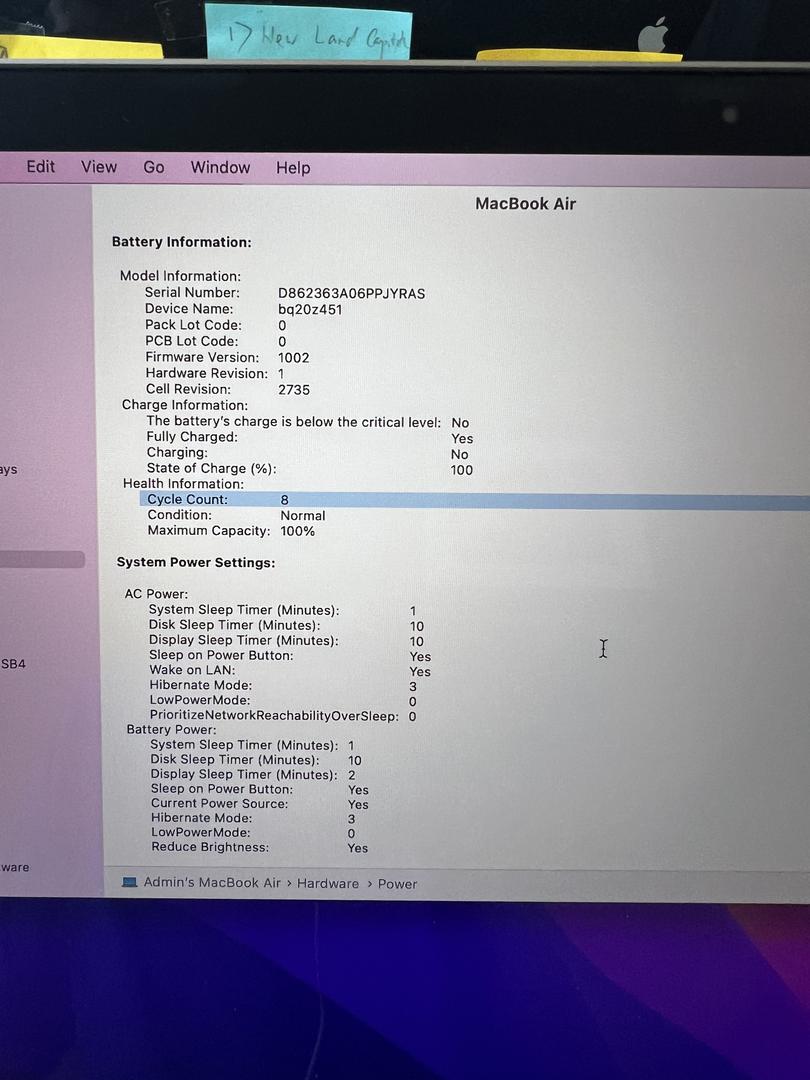This screenshot has width=810, height=1080.
Task: Select State of Charge value 100
Action: coord(461,470)
